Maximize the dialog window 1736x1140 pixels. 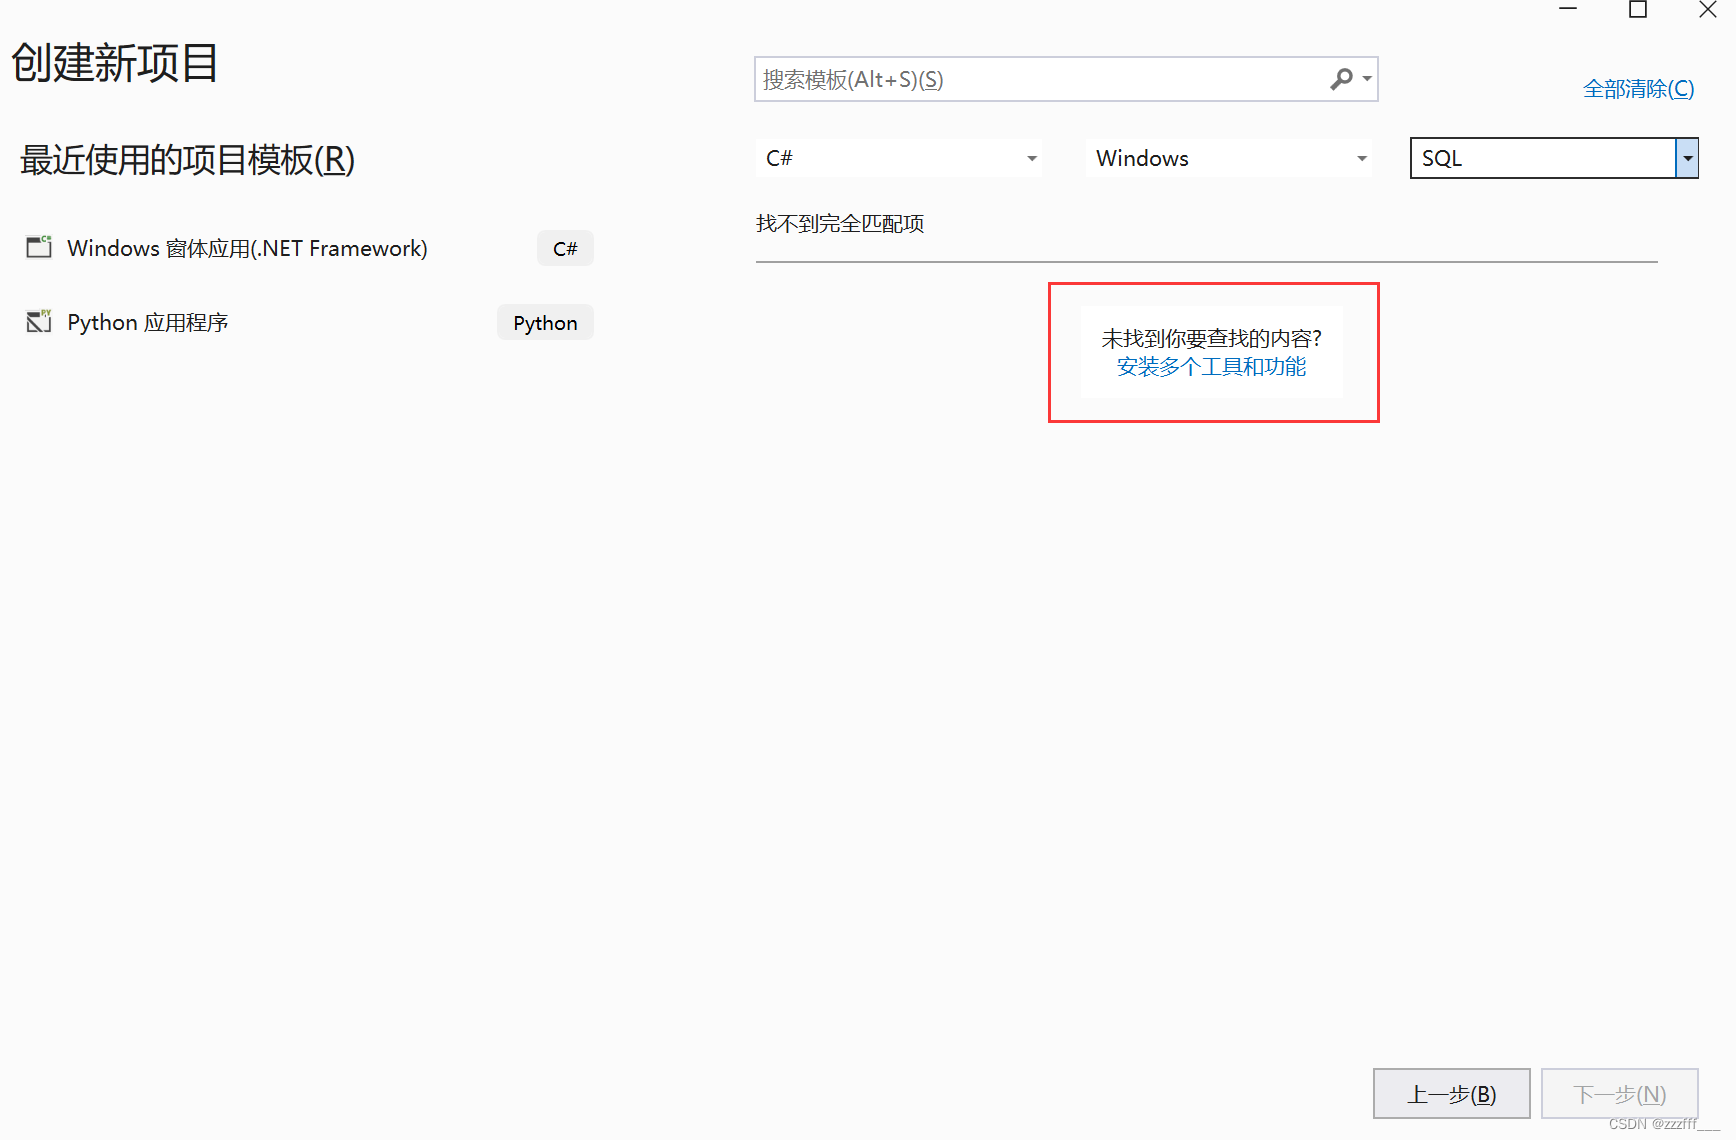click(x=1638, y=10)
